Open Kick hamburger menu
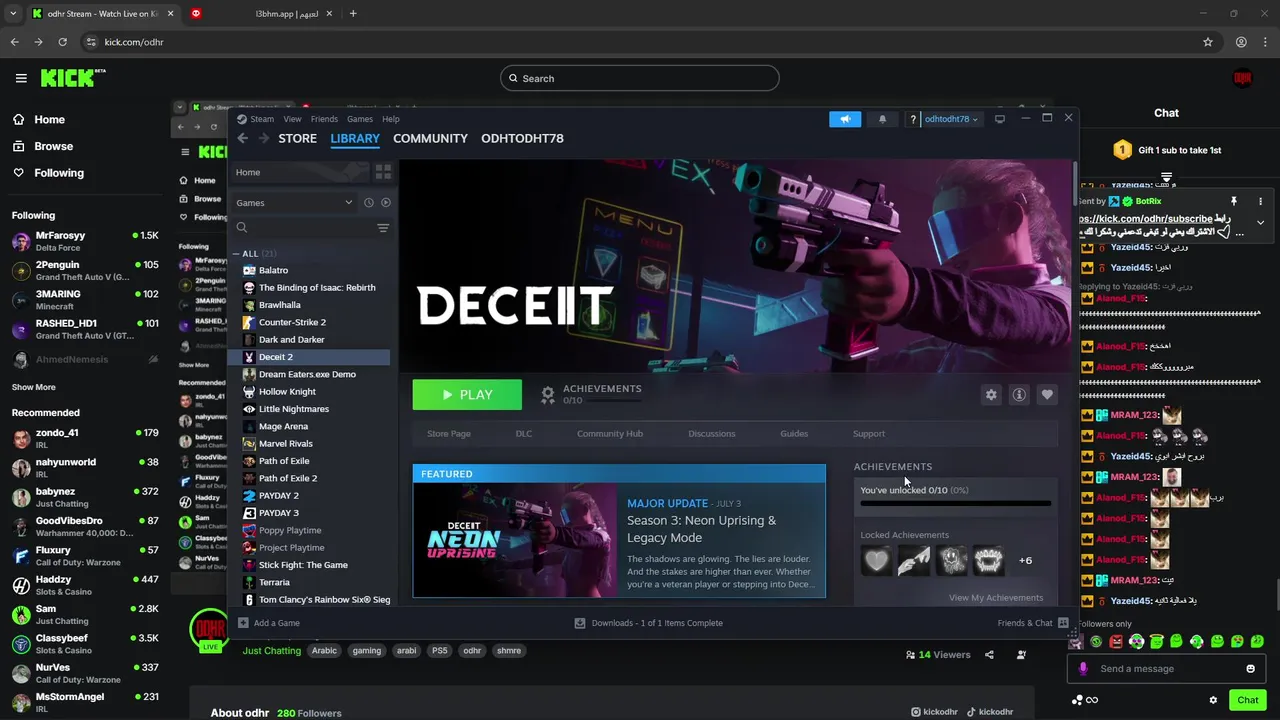This screenshot has height=720, width=1280. (x=21, y=78)
